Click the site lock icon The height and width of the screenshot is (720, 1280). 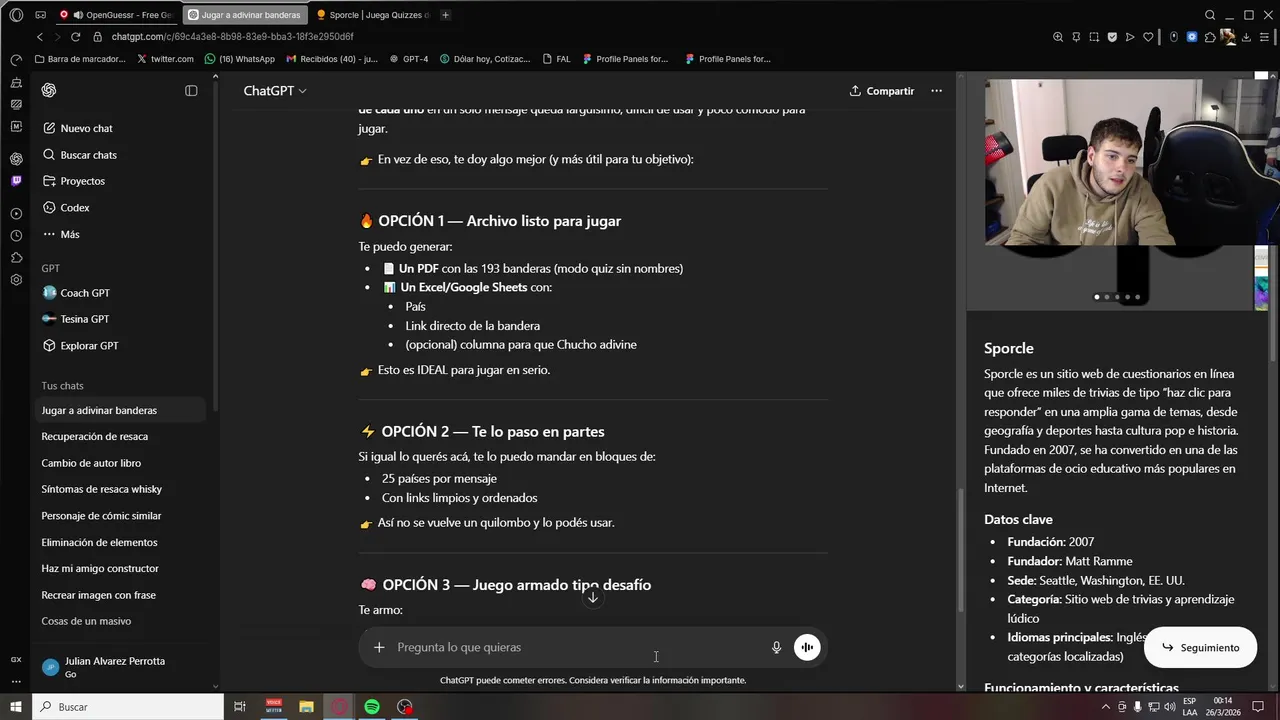[x=98, y=37]
